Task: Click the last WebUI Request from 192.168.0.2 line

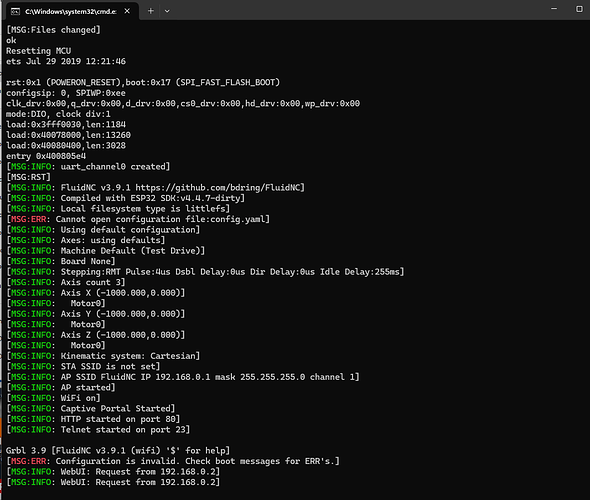Action: tap(113, 482)
